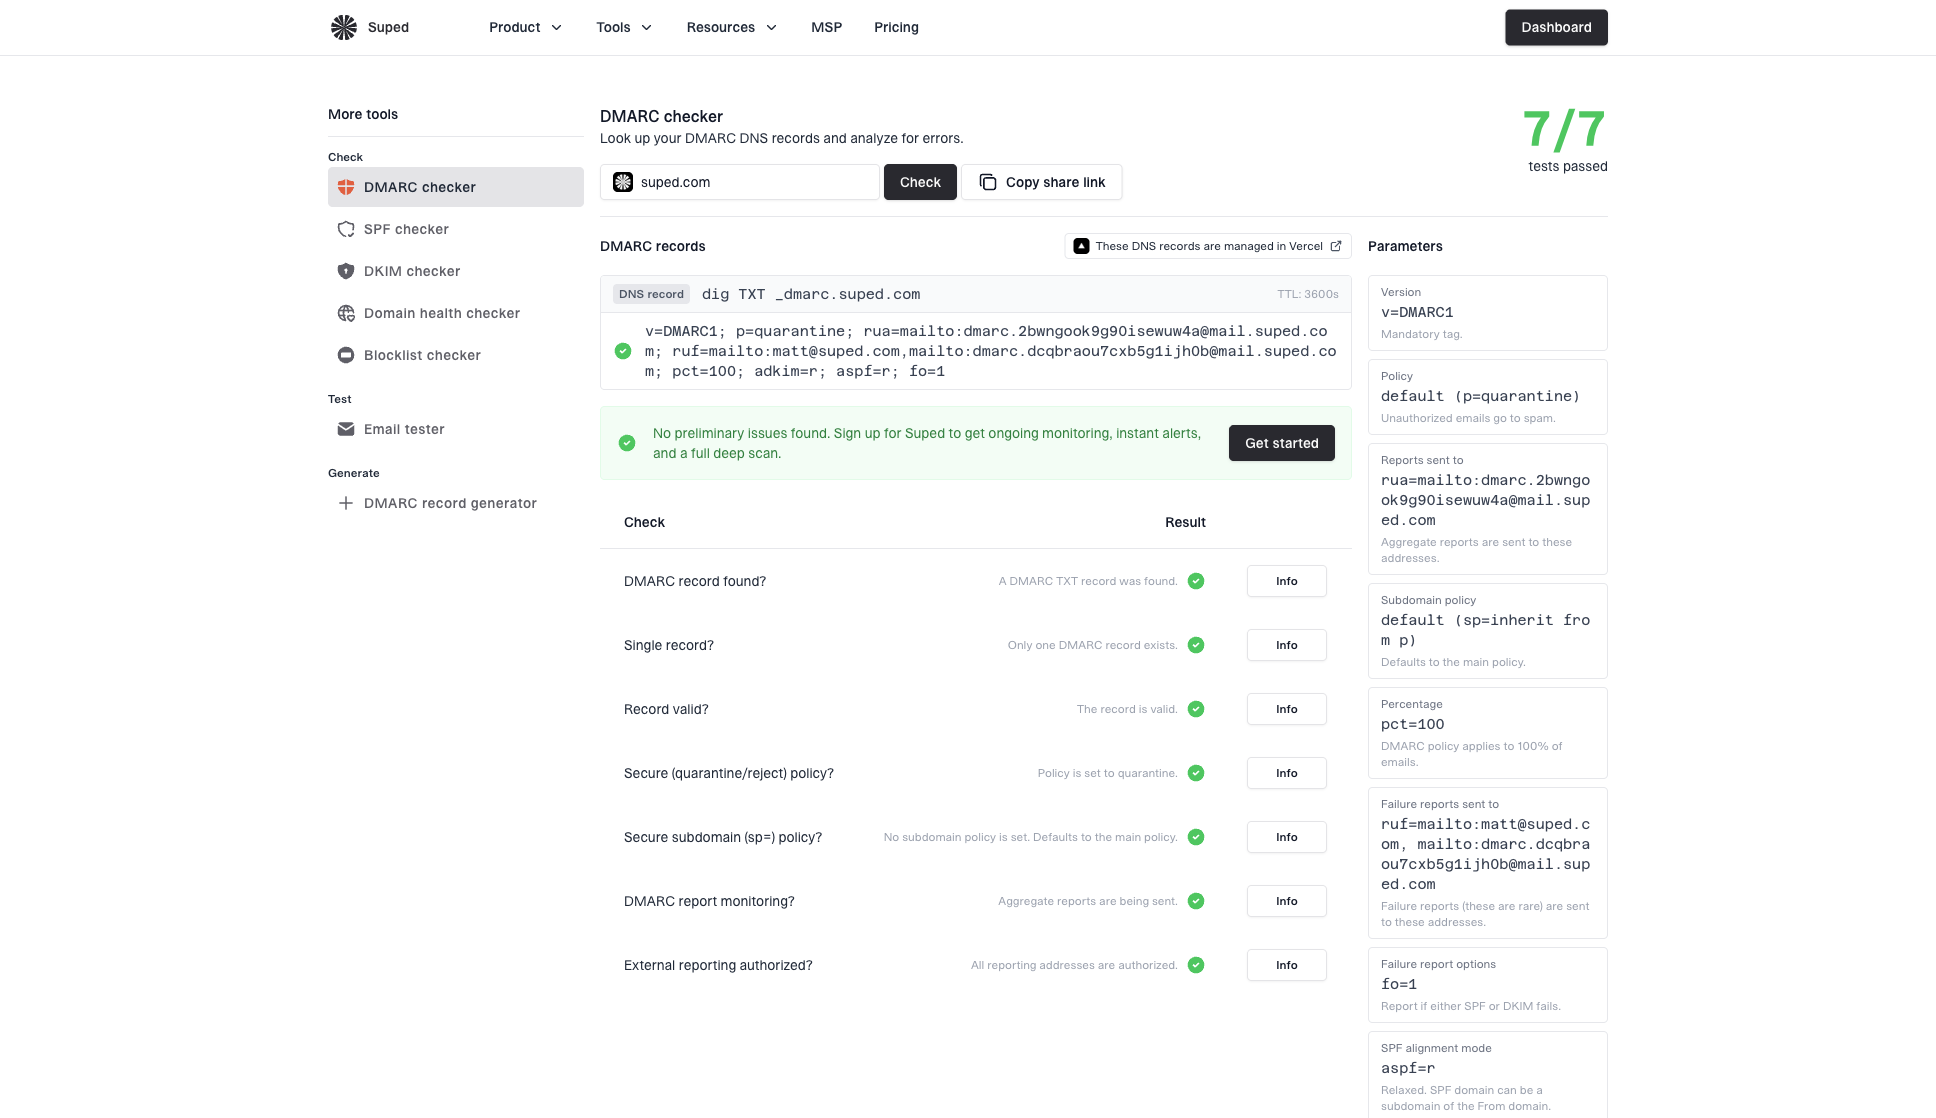This screenshot has width=1936, height=1118.
Task: Follow the DNS records managed in Vercel link
Action: (x=1208, y=246)
